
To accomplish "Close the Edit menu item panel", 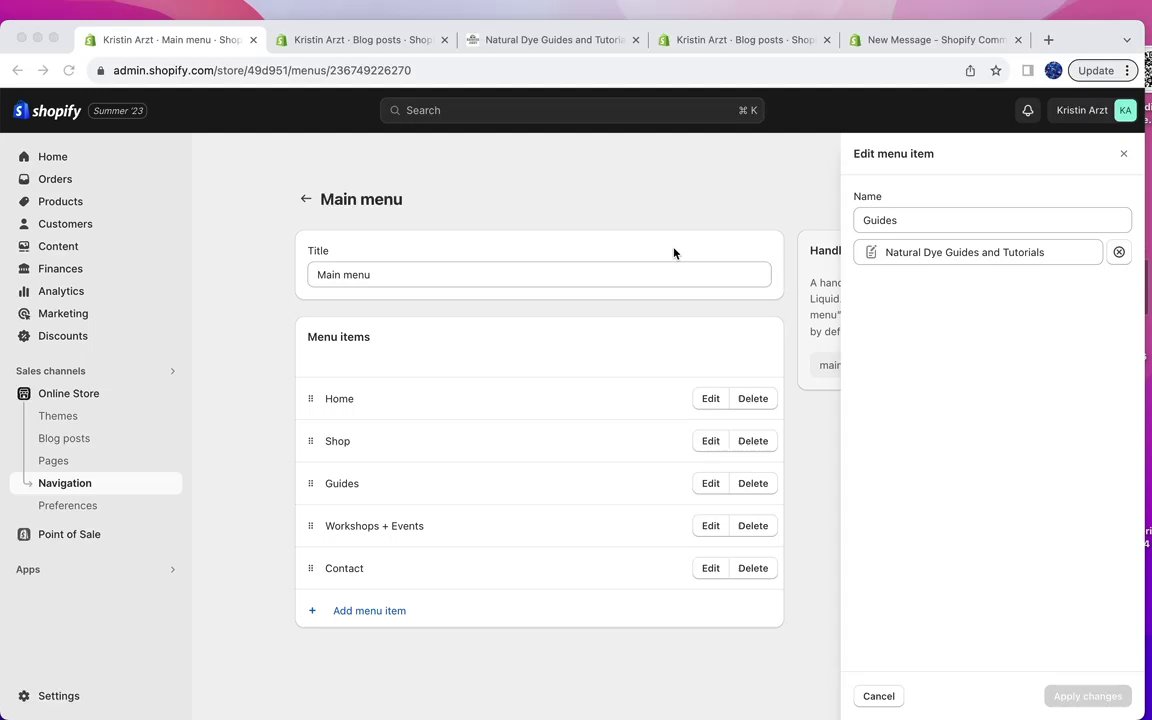I will (1123, 154).
